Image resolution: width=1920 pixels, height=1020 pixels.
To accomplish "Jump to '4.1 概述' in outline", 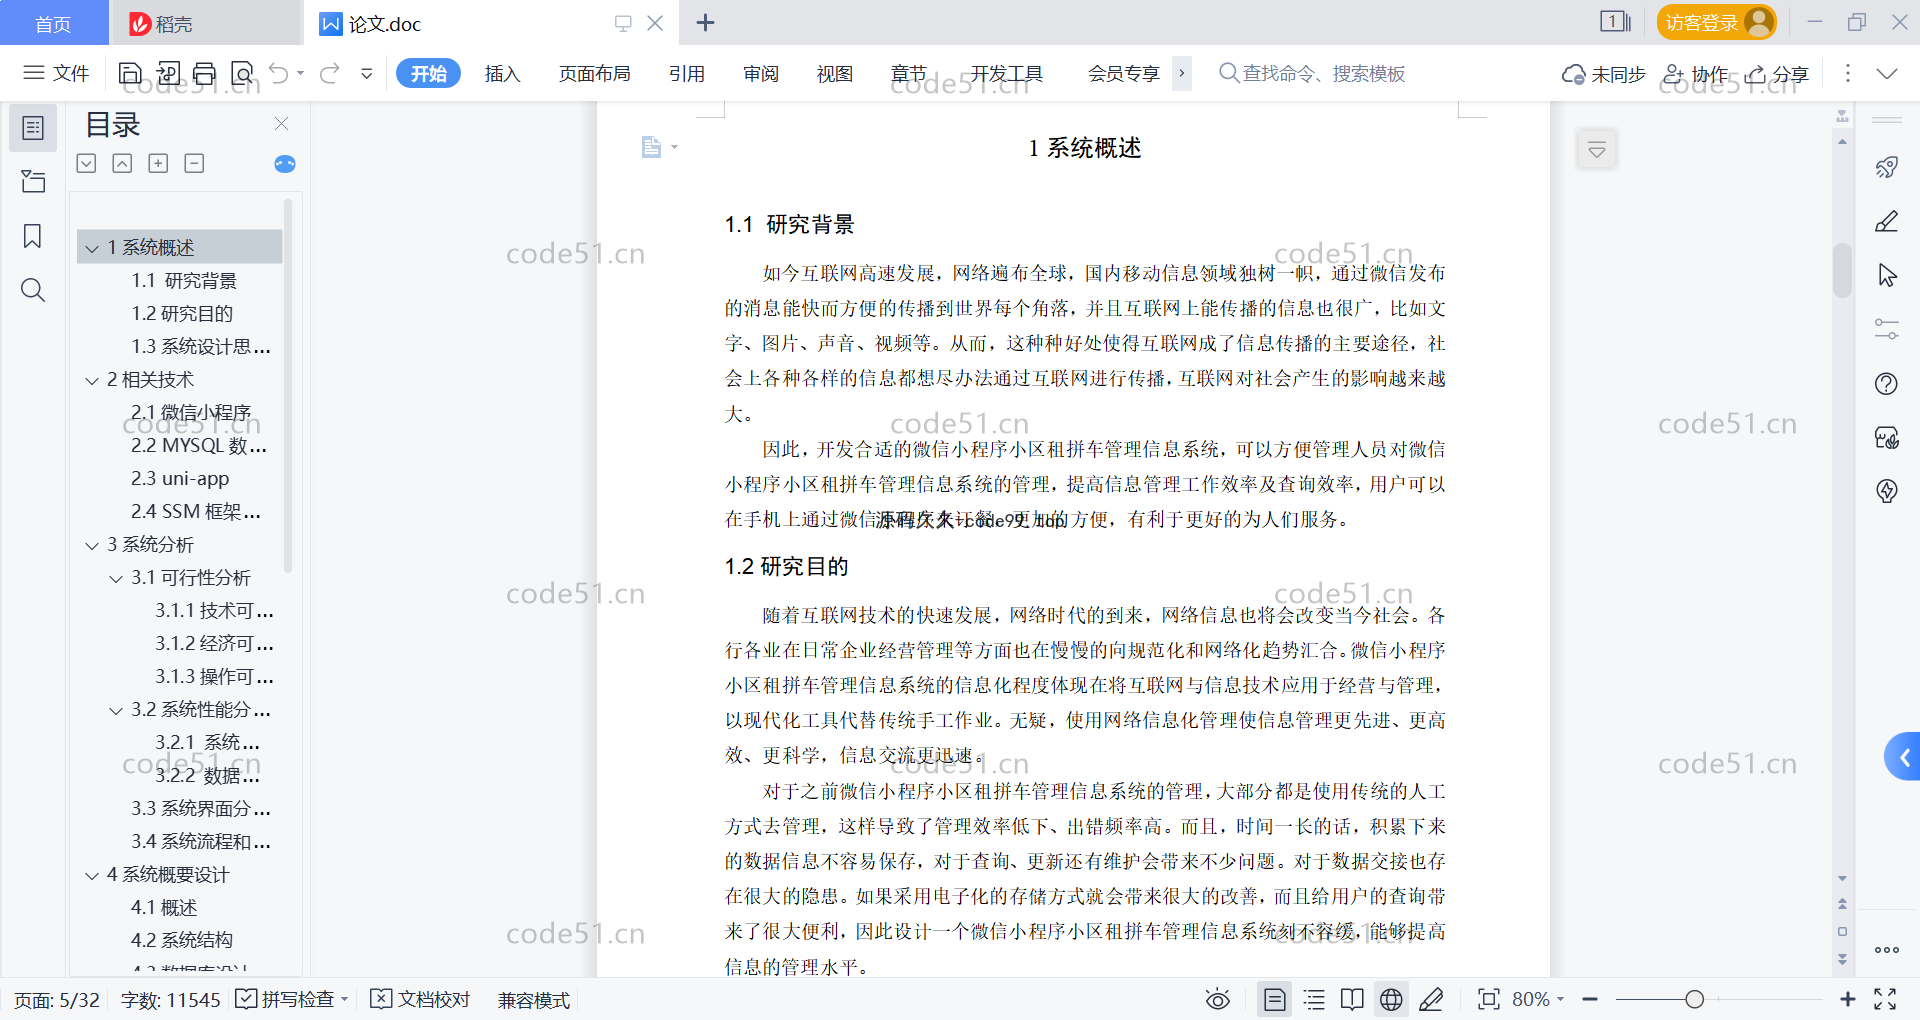I will [x=164, y=908].
